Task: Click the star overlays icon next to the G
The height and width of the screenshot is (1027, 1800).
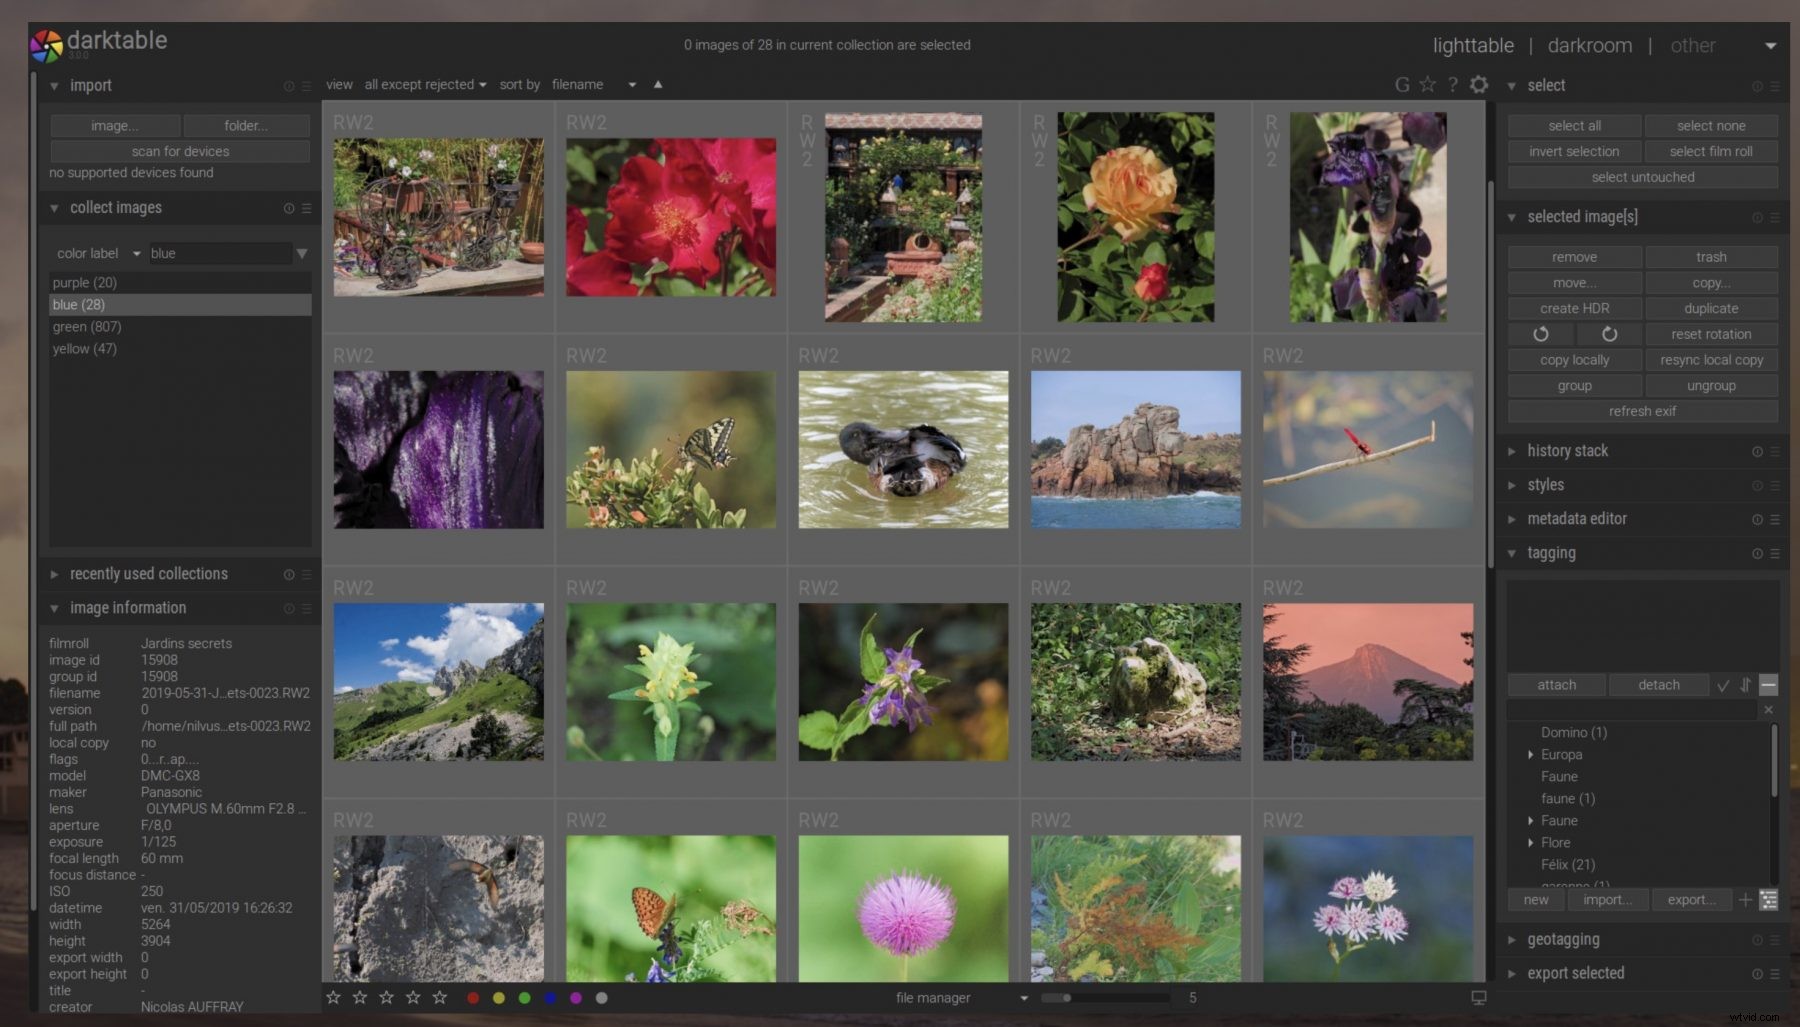Action: coord(1426,84)
